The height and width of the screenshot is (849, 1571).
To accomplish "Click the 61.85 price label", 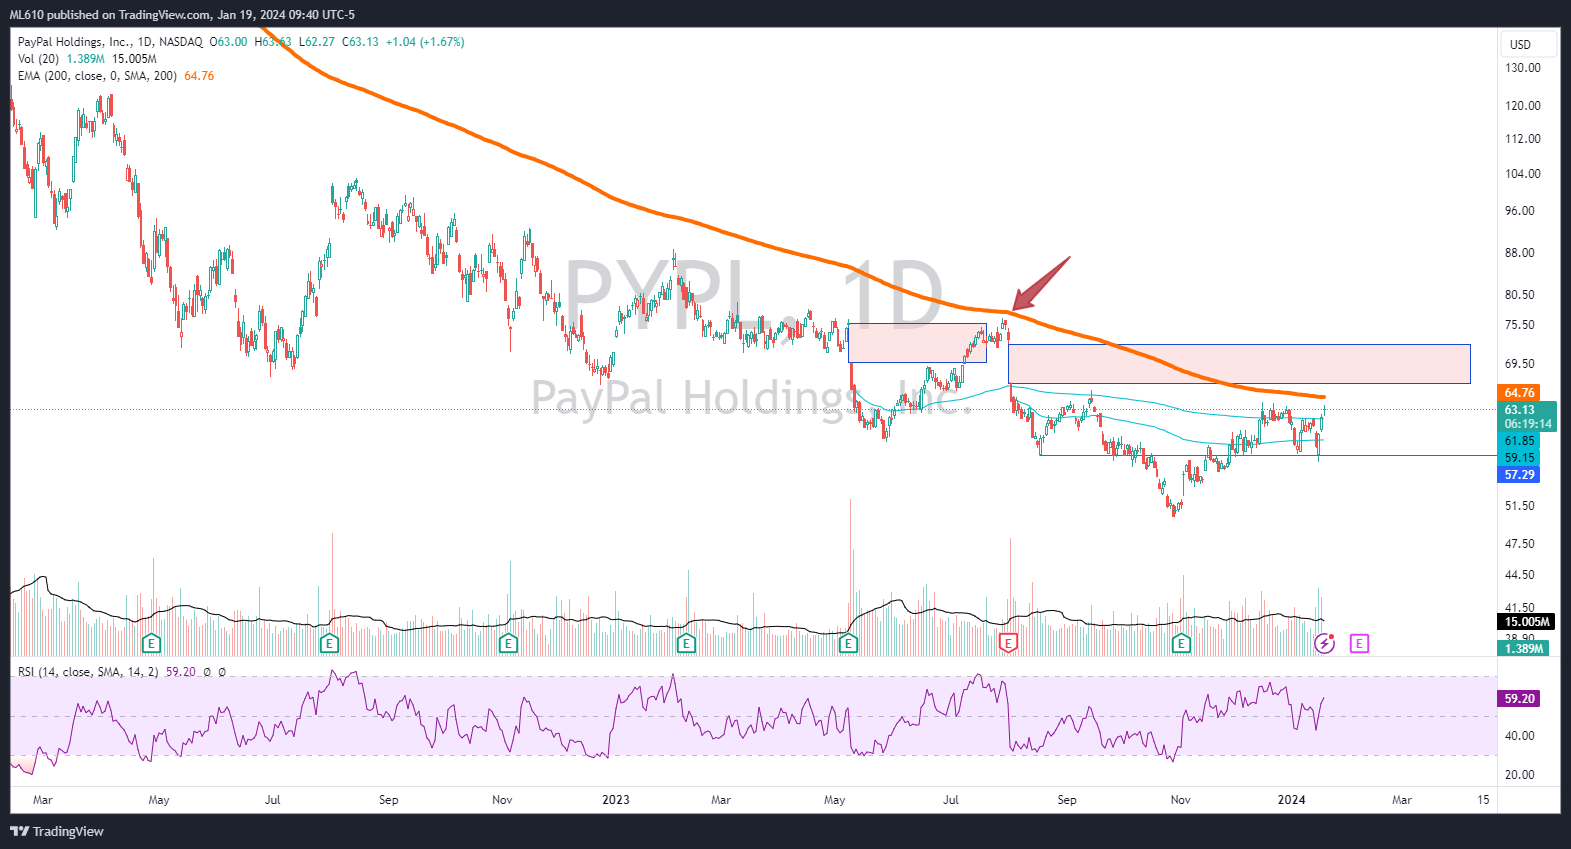I will pos(1519,441).
